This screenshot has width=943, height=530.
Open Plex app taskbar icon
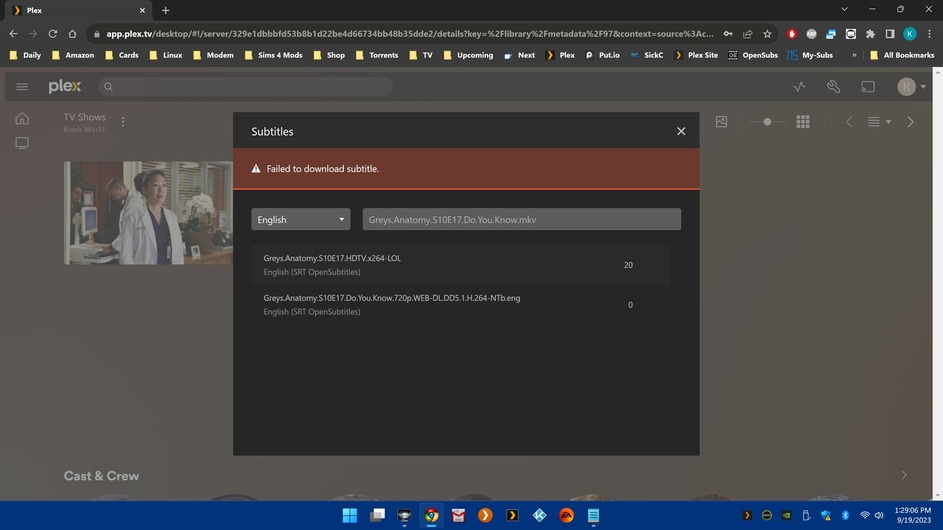click(x=512, y=515)
